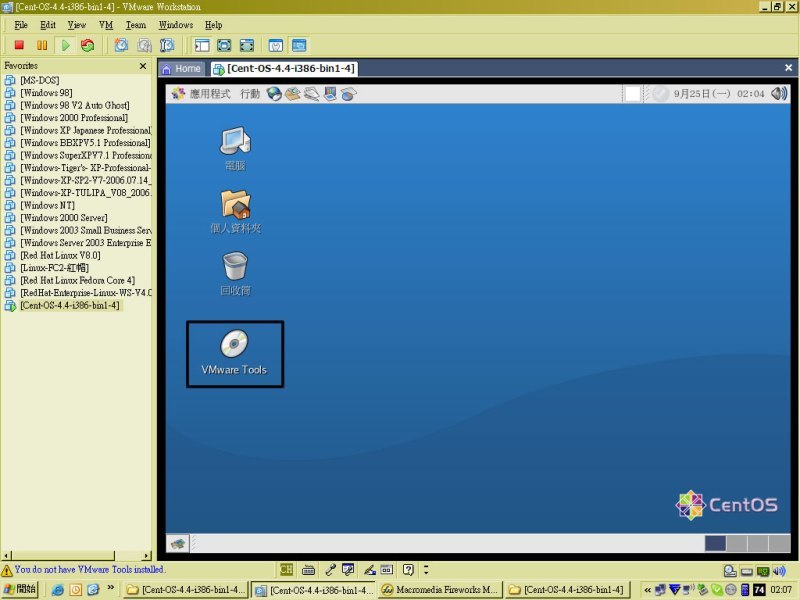Open the snapshot manager icon
This screenshot has width=800, height=600.
click(167, 45)
